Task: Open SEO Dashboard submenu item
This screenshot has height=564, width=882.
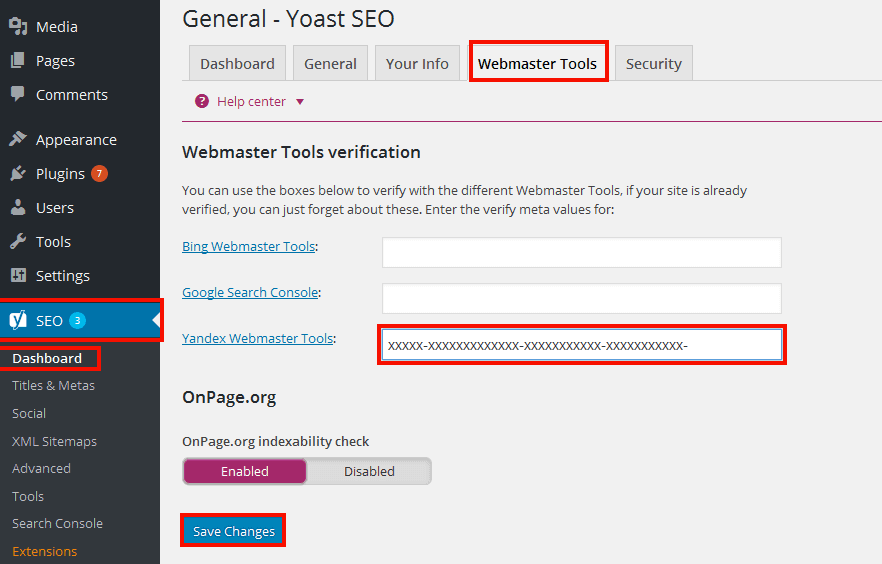Action: pyautogui.click(x=47, y=358)
